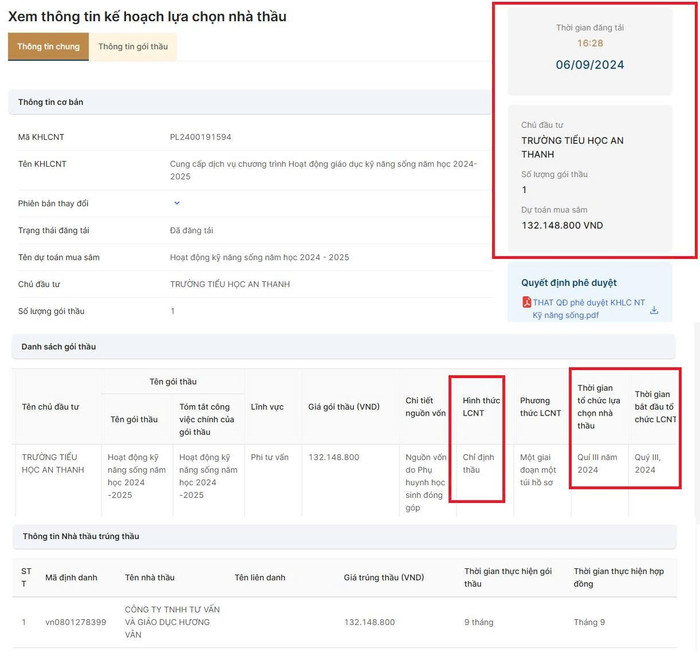Viewport: 700px width, 652px height.
Task: Click the posting date 06/09/2024
Action: coord(590,65)
